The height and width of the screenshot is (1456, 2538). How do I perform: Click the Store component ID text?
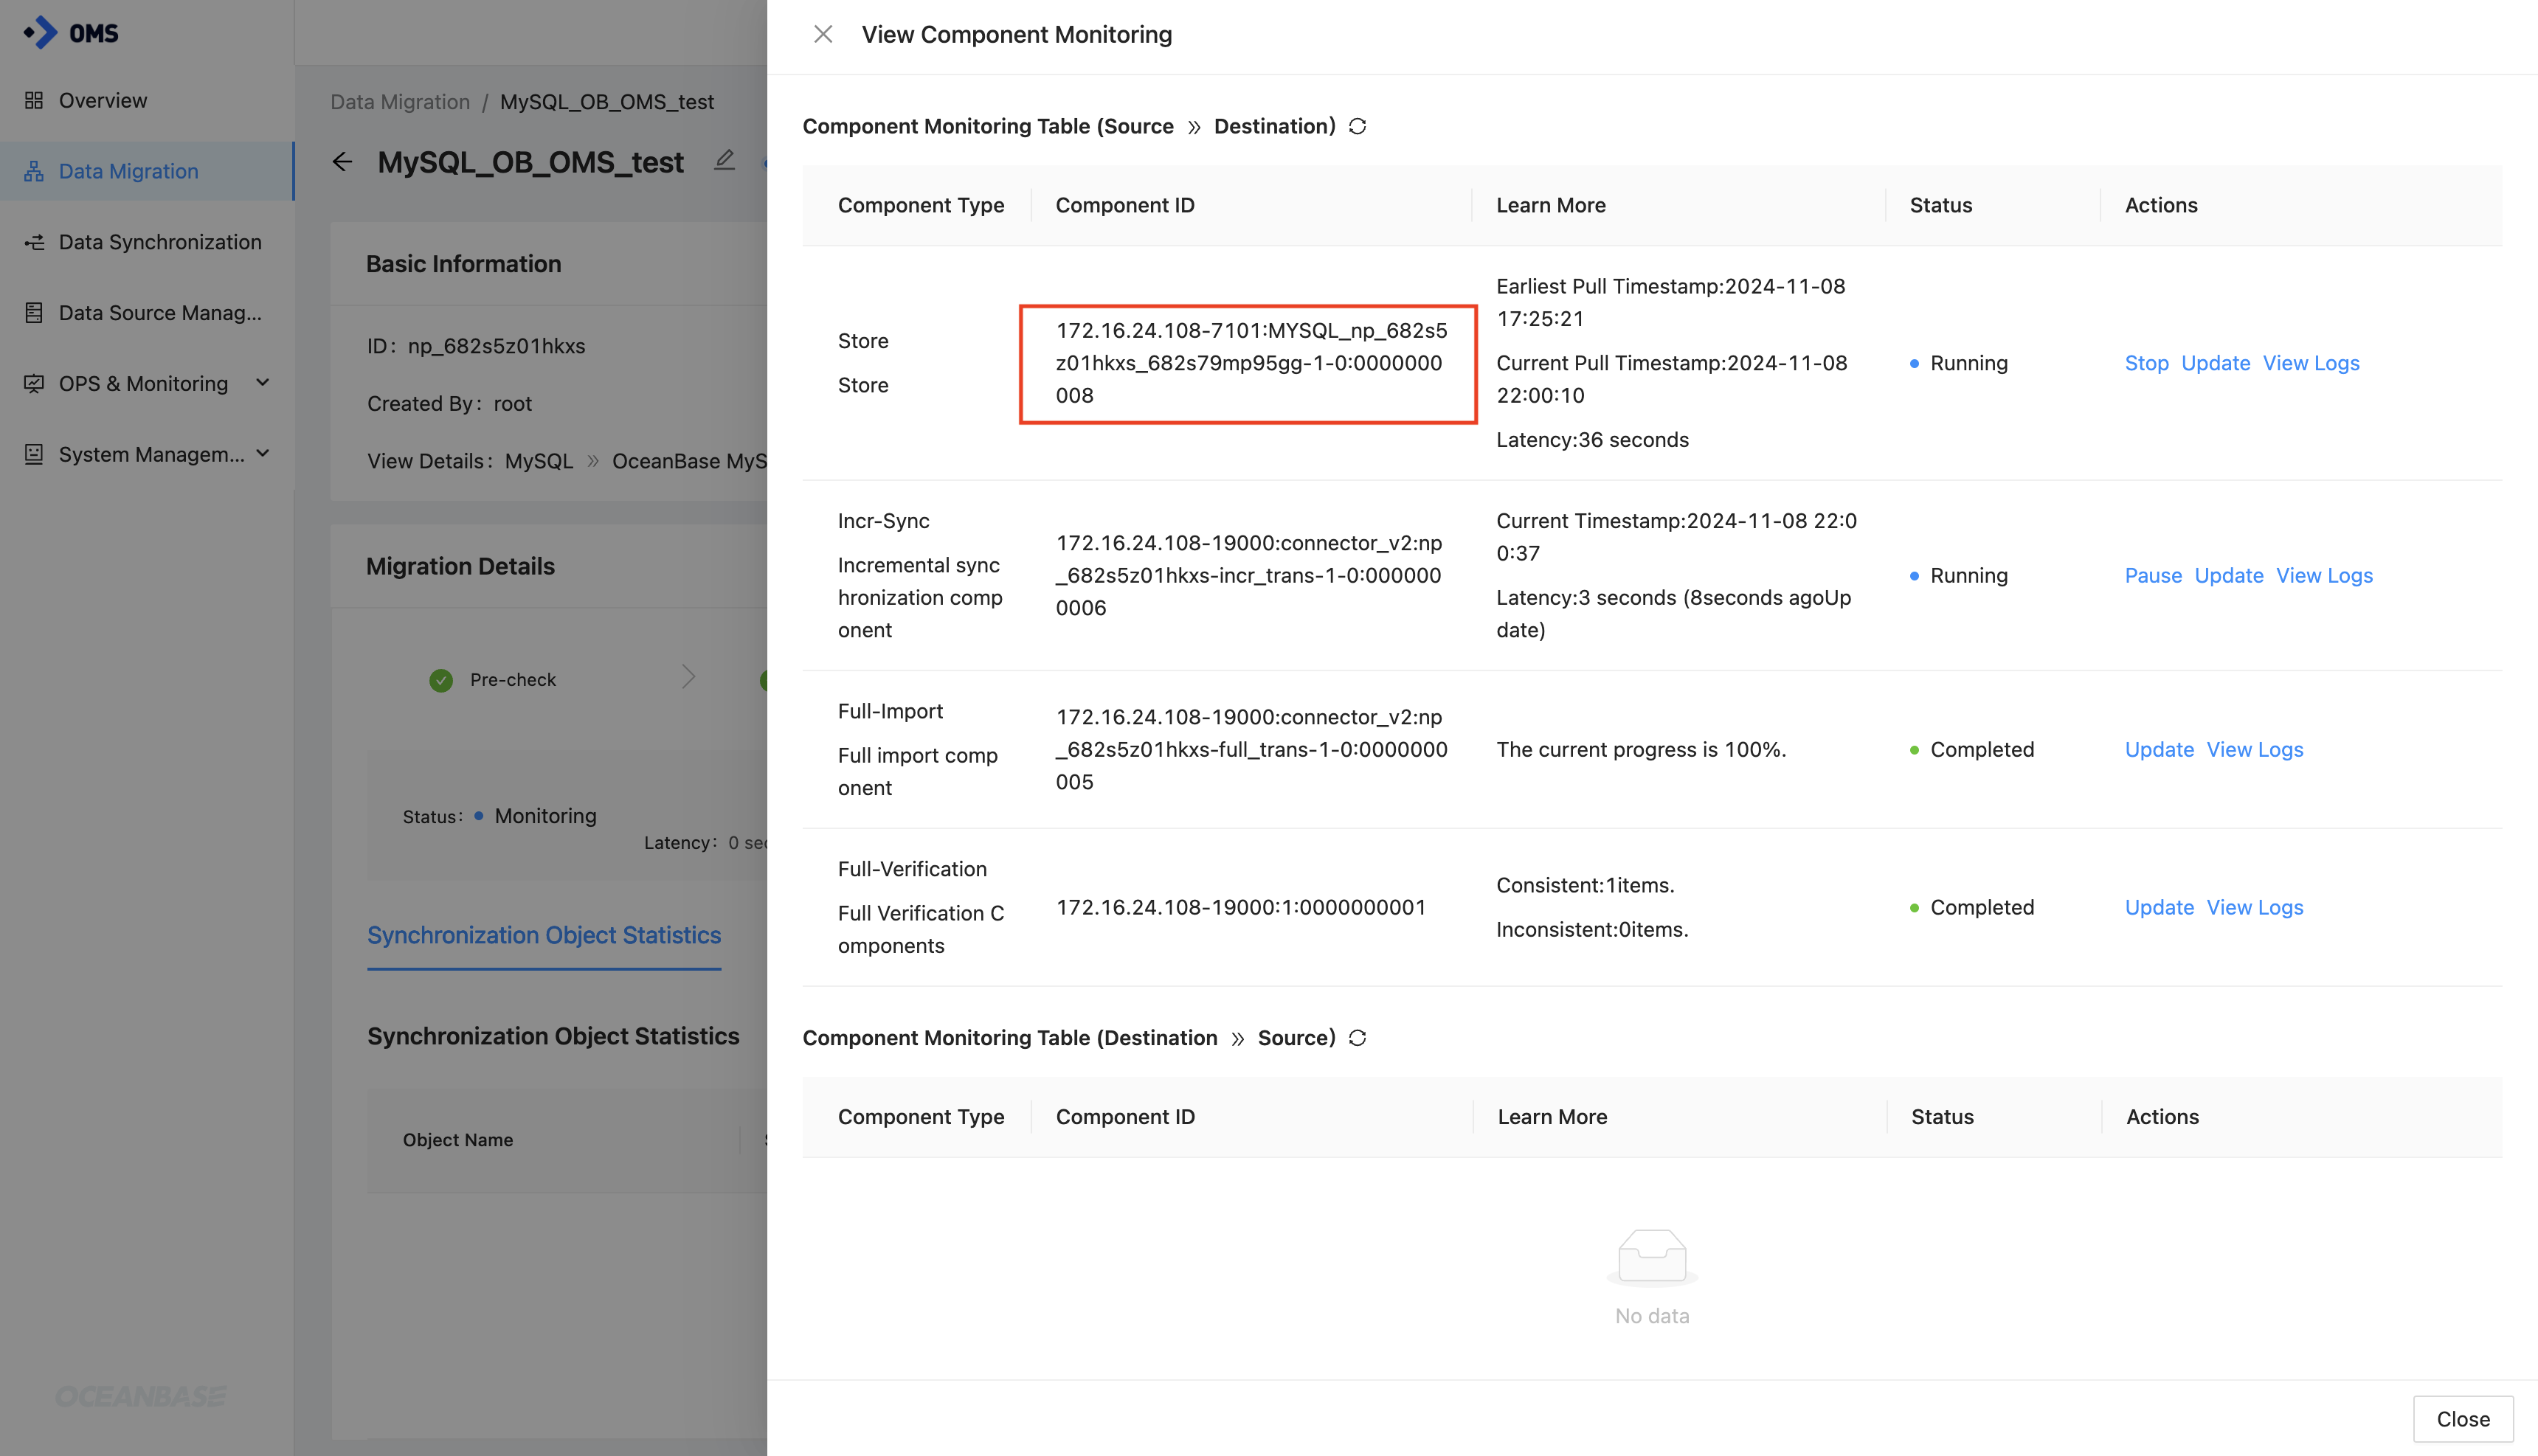1251,363
